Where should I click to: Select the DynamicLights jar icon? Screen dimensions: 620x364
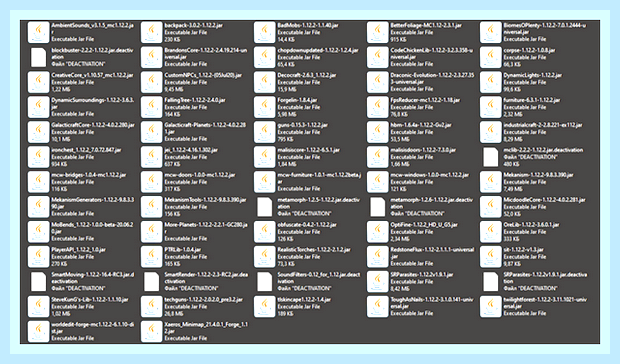[x=491, y=82]
